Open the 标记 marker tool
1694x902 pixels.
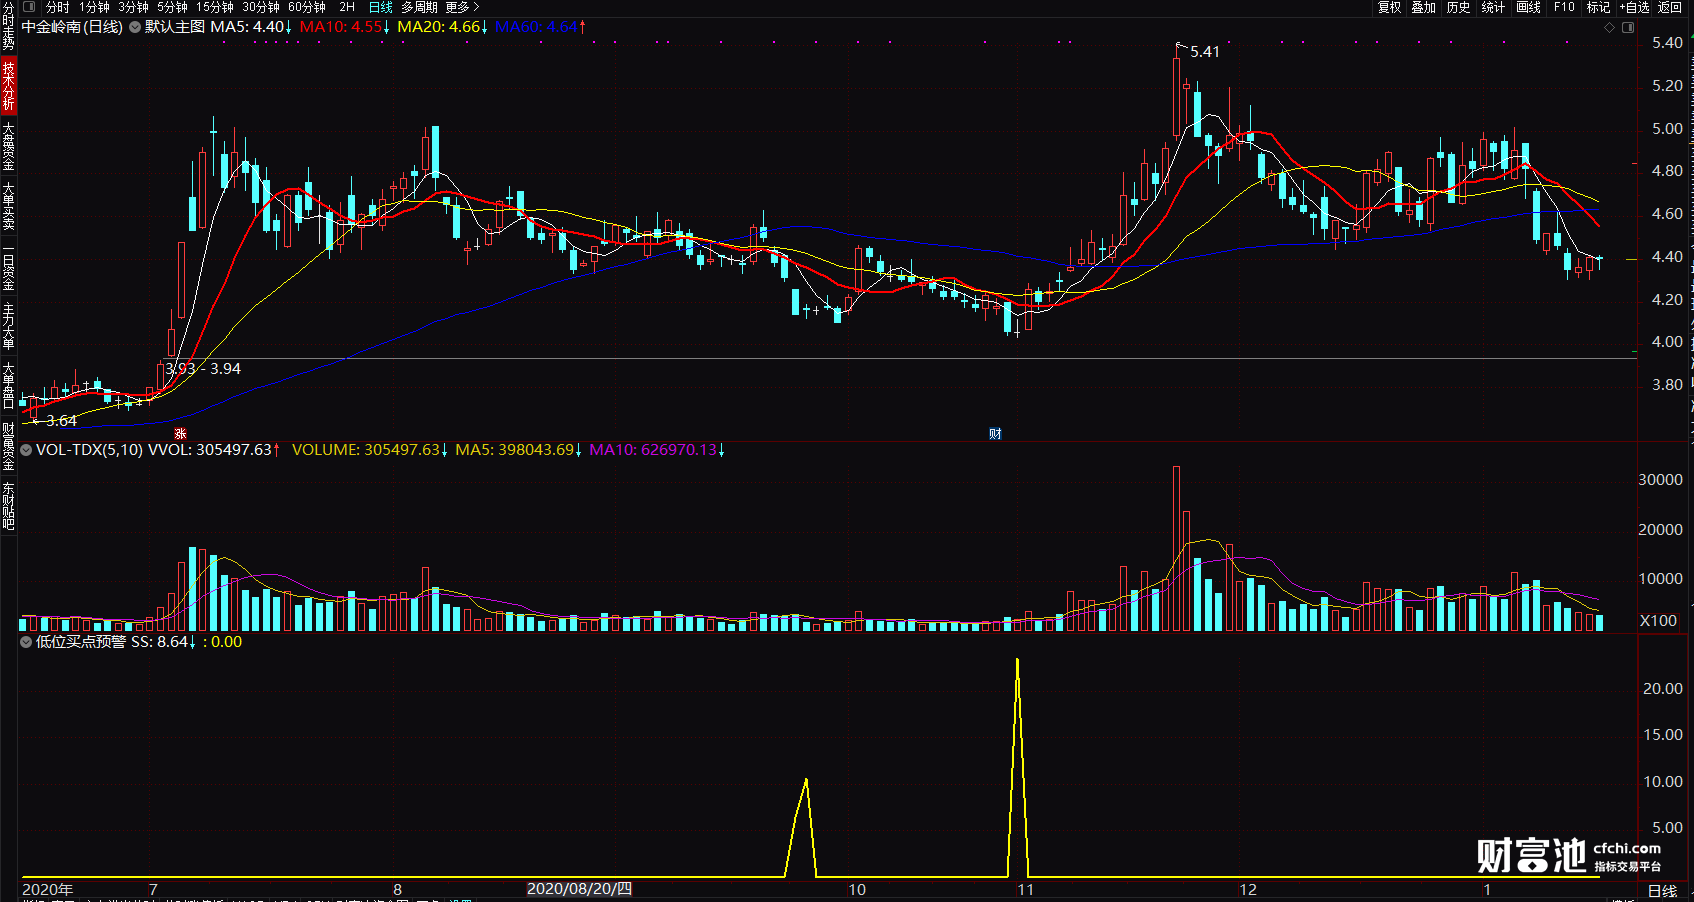click(x=1598, y=7)
